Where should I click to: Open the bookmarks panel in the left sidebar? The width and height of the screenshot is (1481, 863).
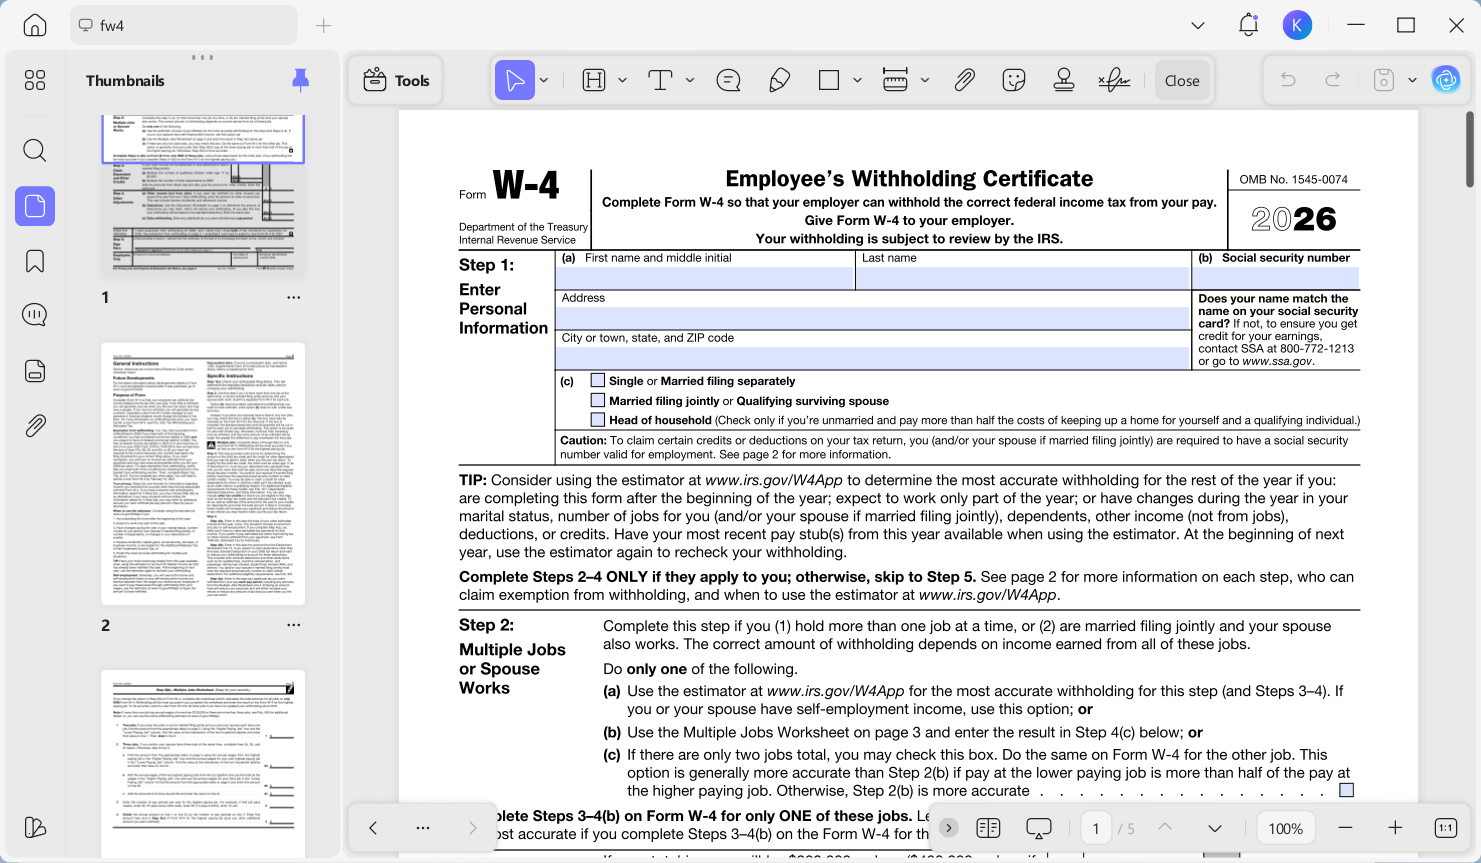[x=35, y=261]
